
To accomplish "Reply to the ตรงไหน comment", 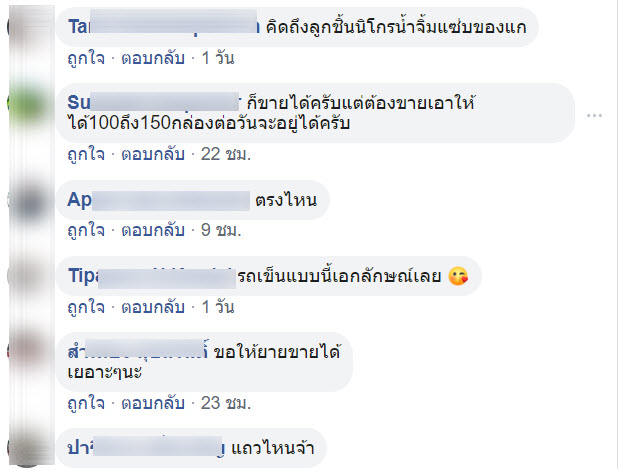I will [153, 230].
